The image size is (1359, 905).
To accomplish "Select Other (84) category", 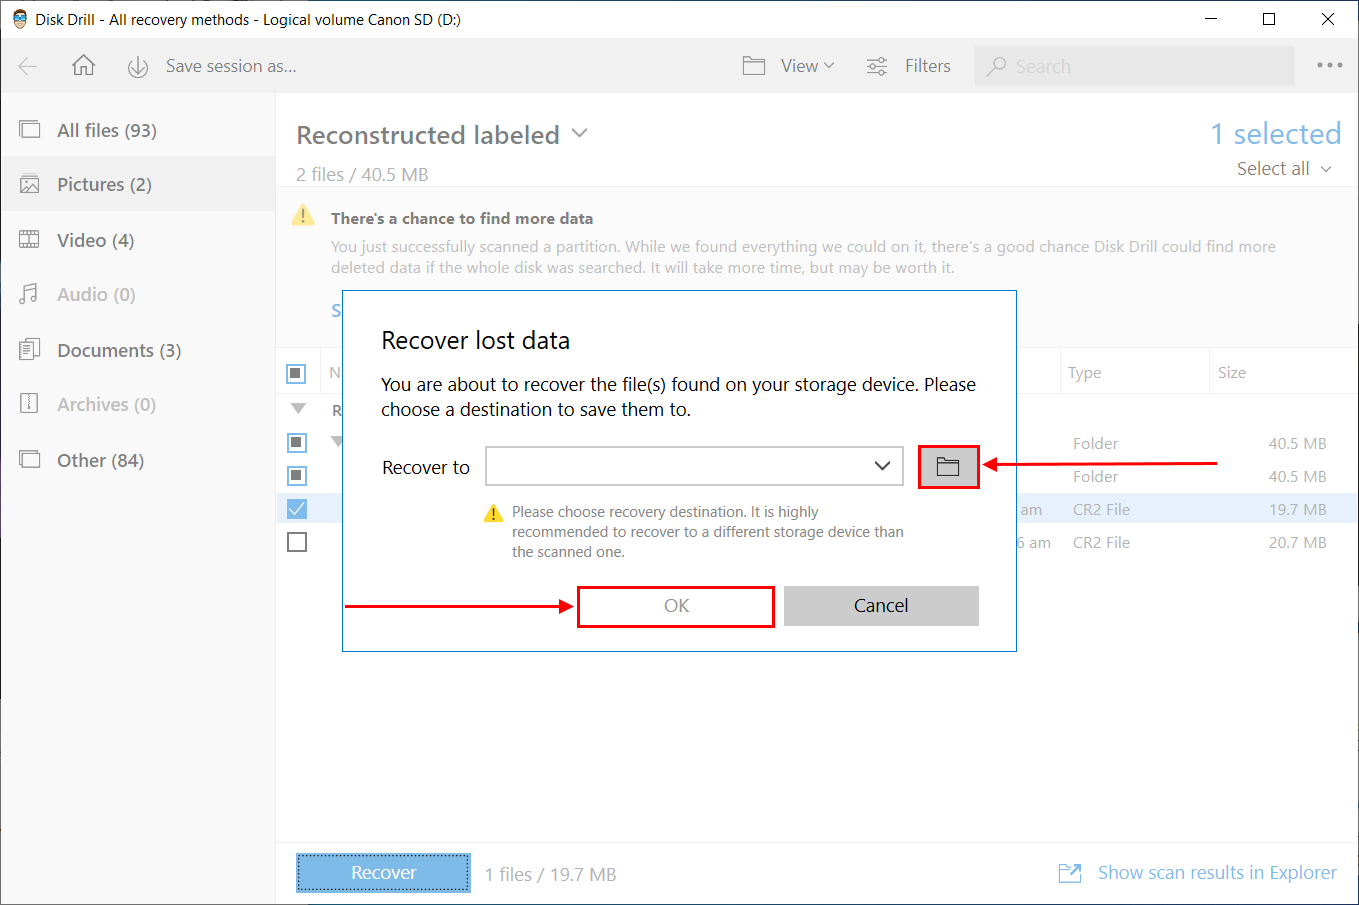I will point(138,460).
